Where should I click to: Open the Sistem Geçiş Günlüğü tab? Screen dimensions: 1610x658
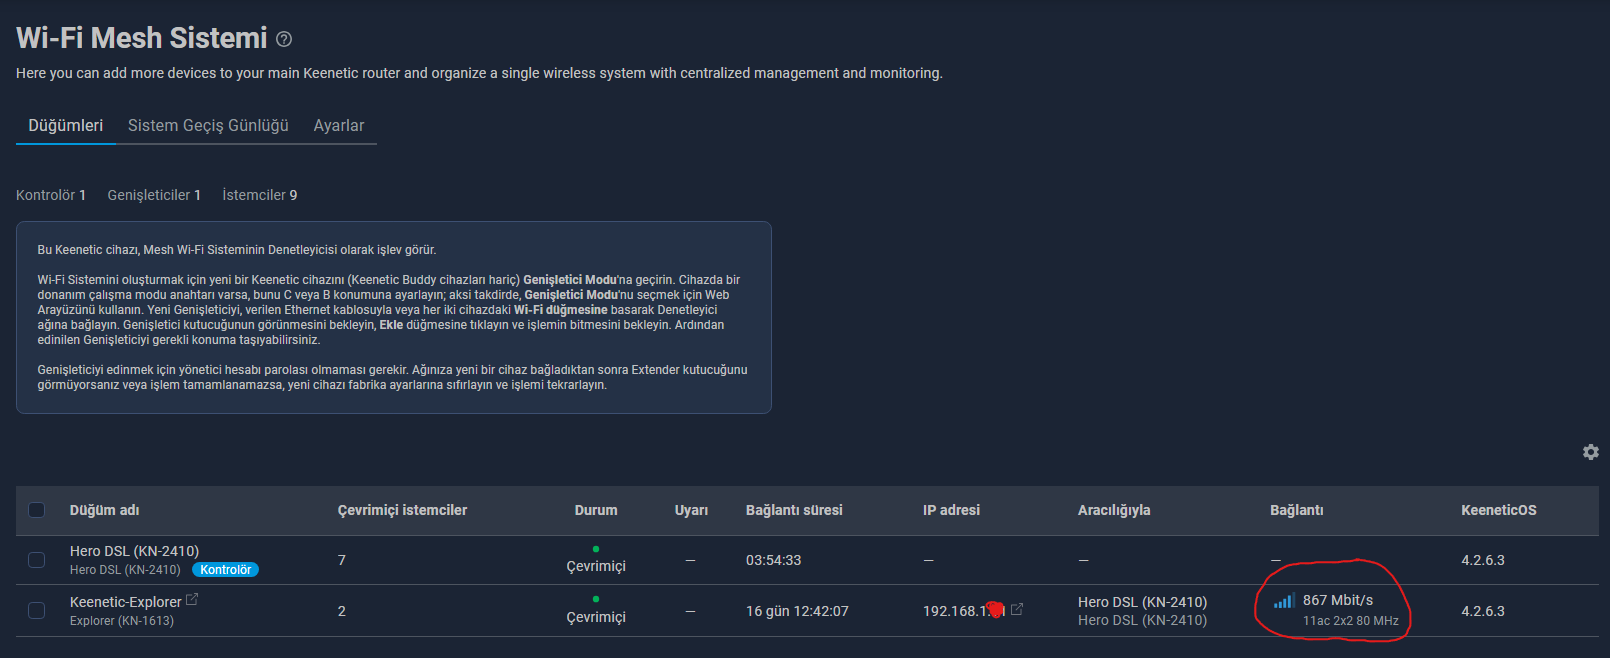tap(208, 126)
